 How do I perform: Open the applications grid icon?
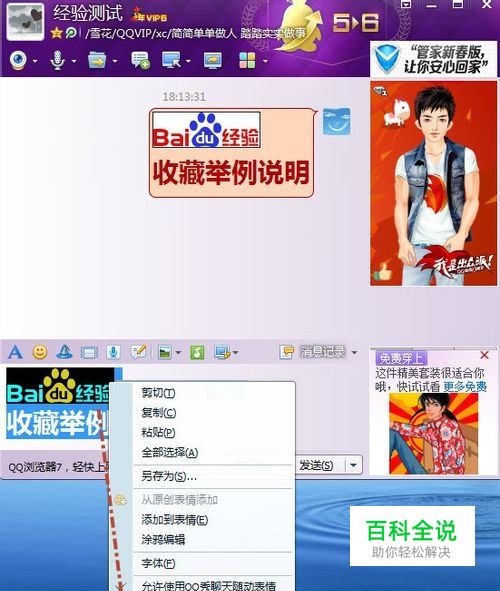[247, 60]
